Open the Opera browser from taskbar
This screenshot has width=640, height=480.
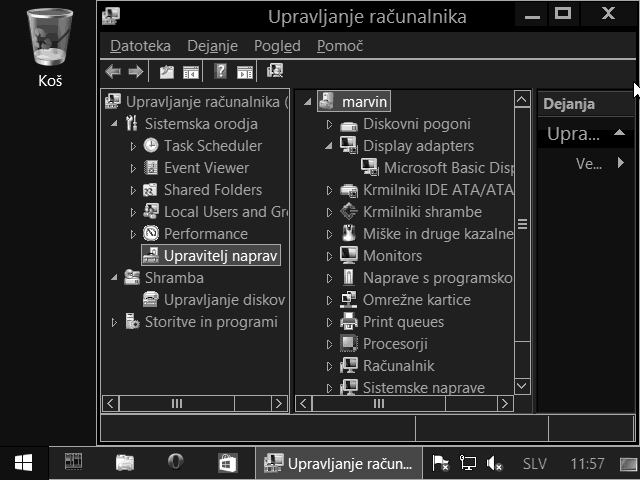tap(176, 462)
